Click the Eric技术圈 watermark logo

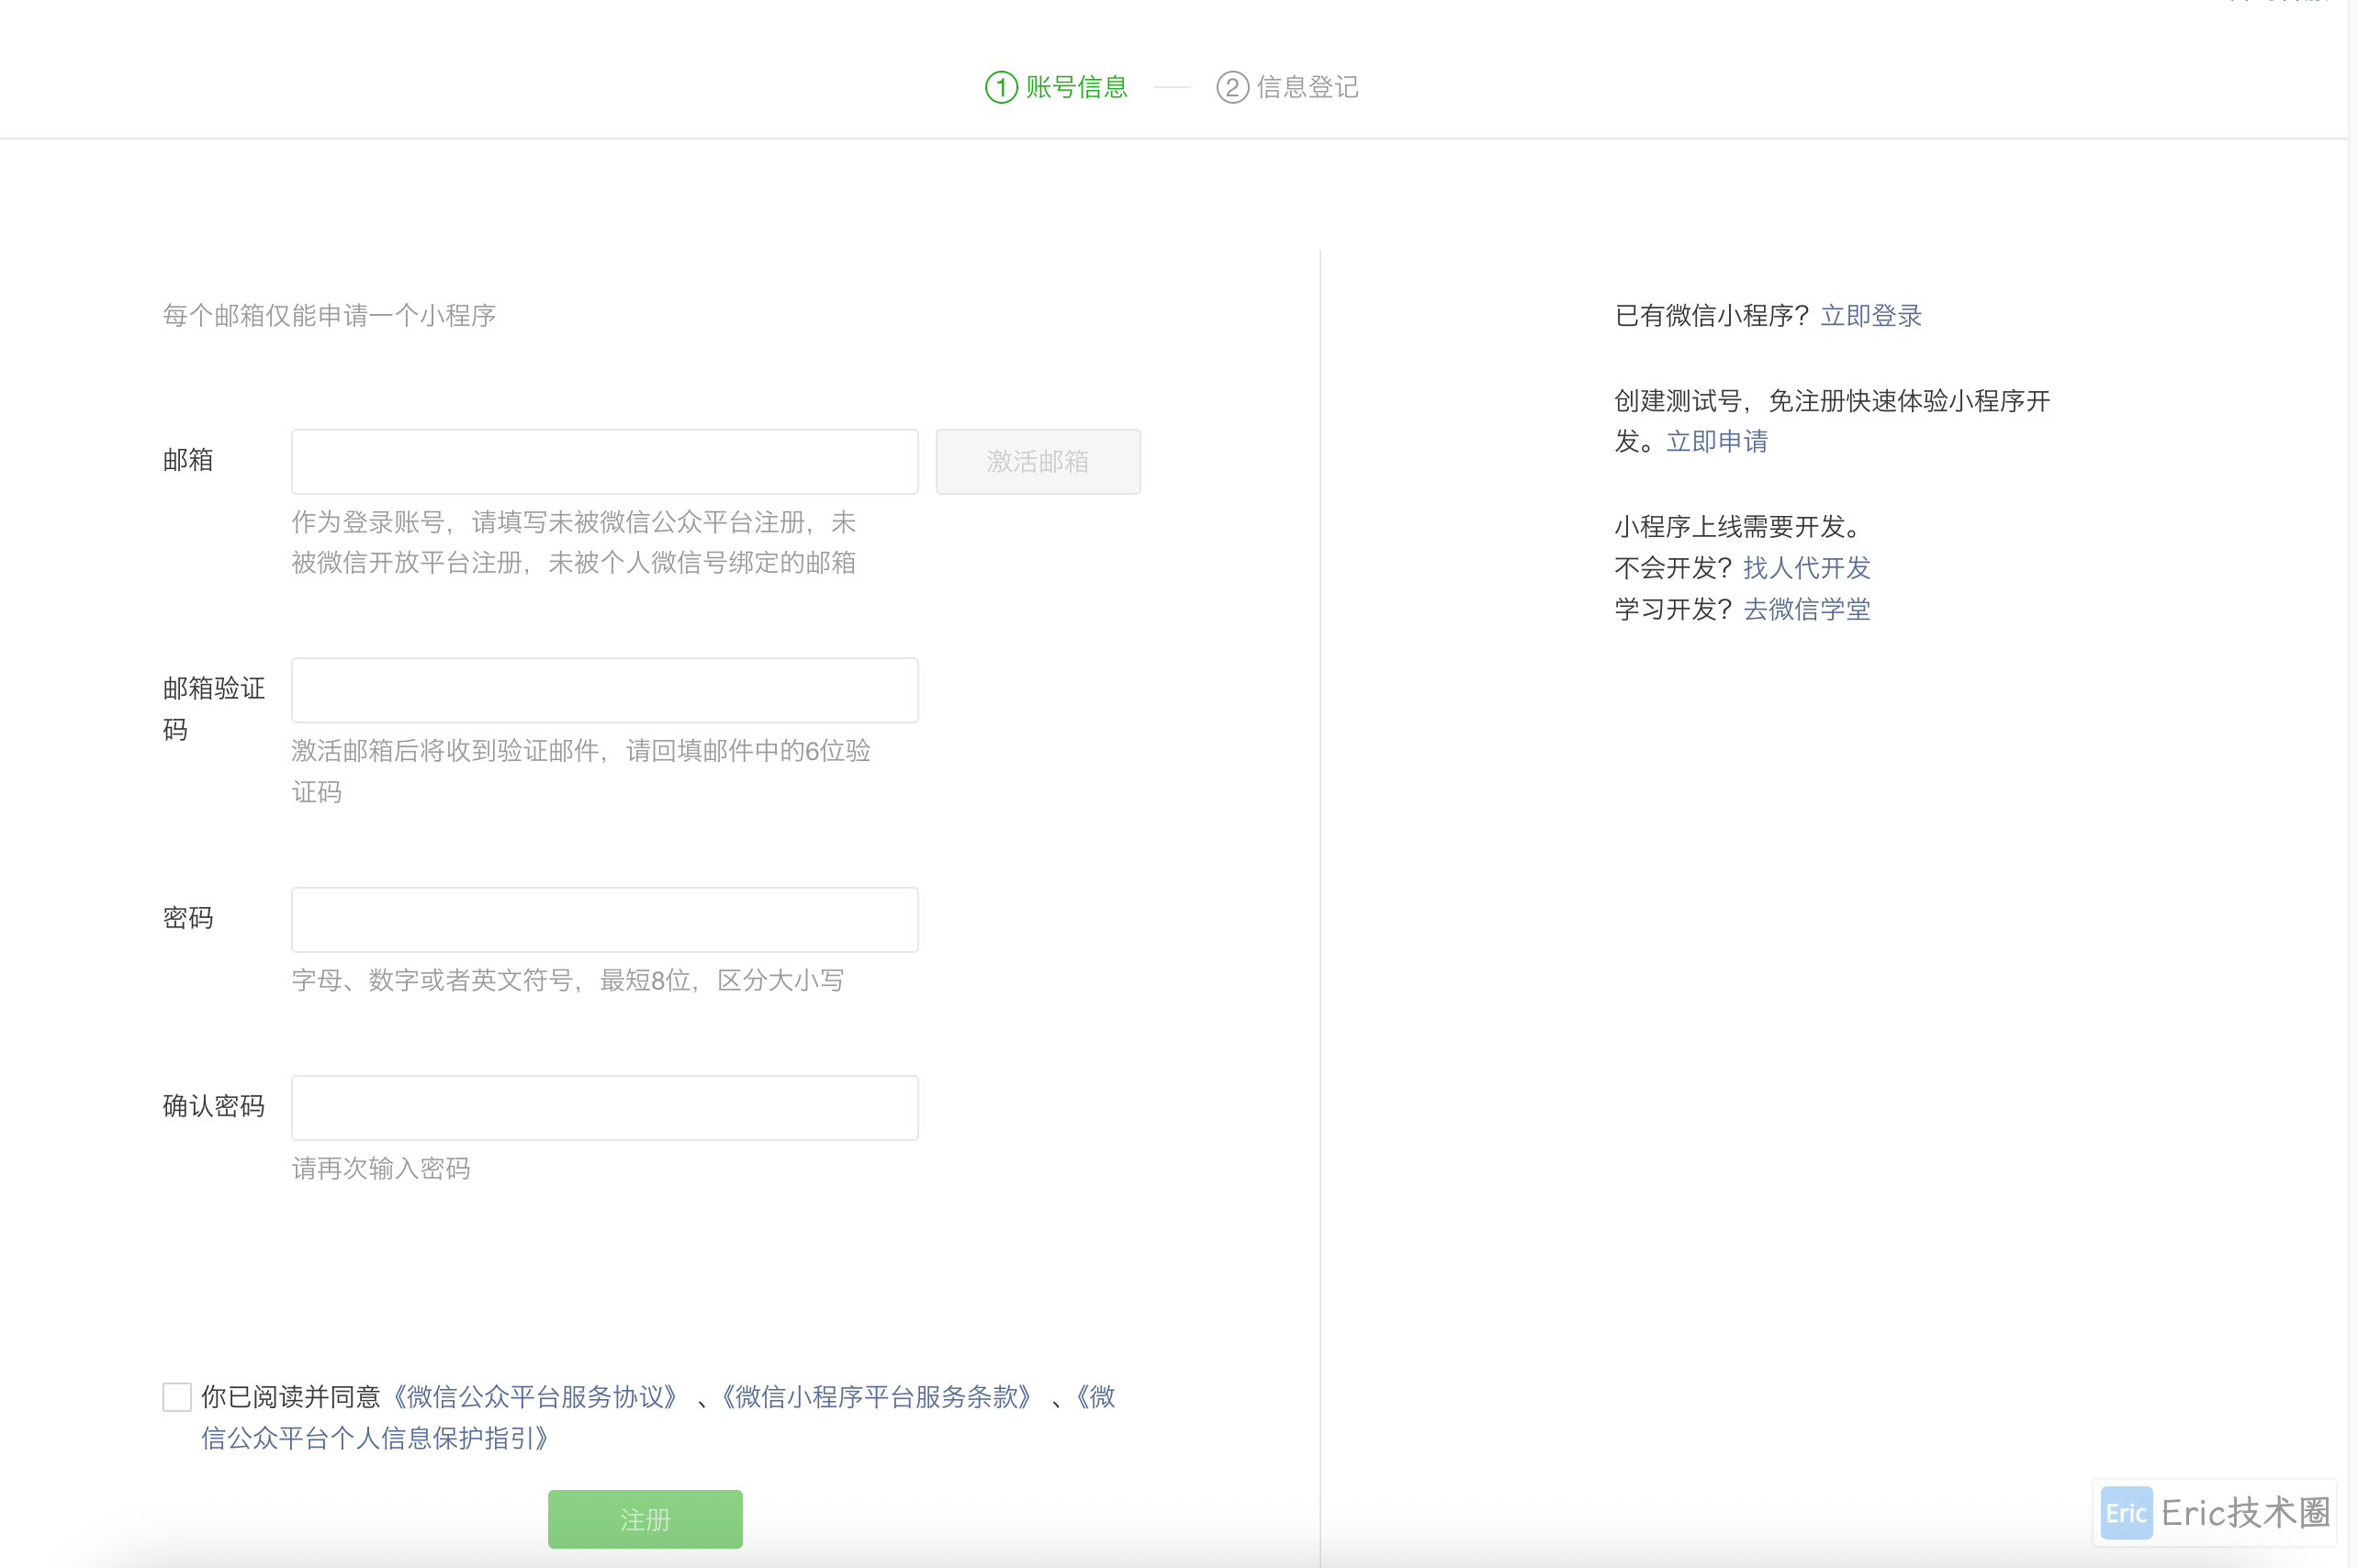click(2126, 1513)
